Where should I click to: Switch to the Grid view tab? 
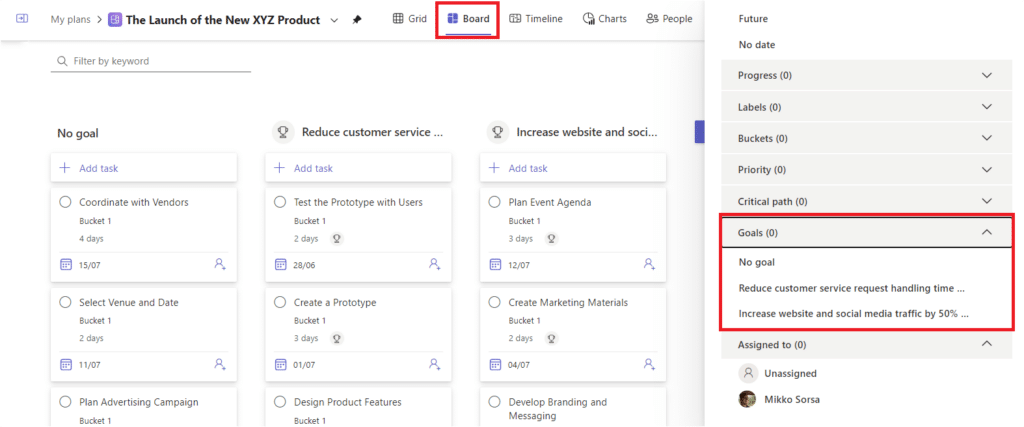[409, 19]
